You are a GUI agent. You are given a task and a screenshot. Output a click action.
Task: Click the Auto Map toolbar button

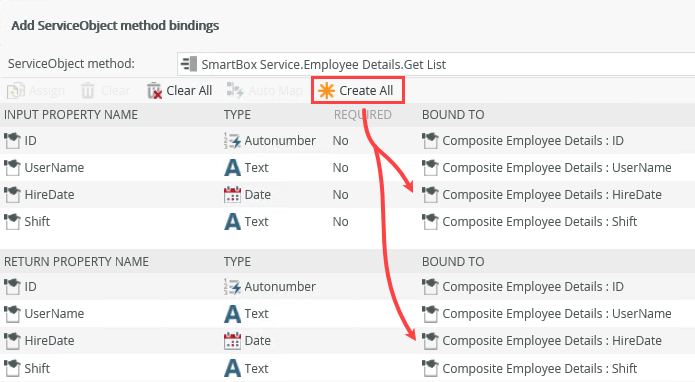(265, 90)
